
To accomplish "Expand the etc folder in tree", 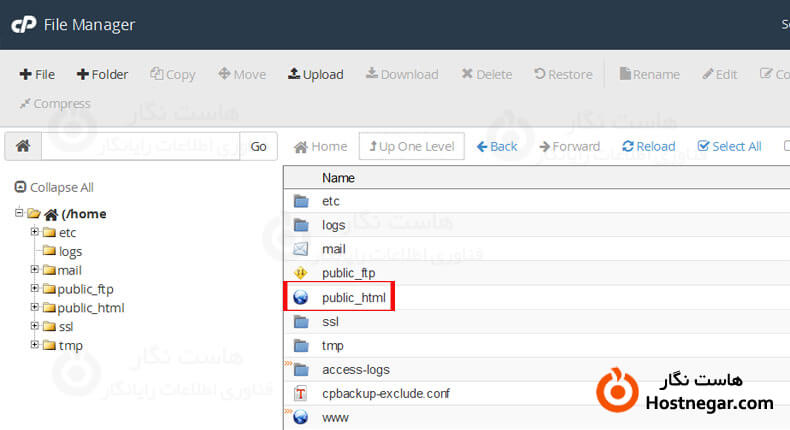I will (35, 232).
